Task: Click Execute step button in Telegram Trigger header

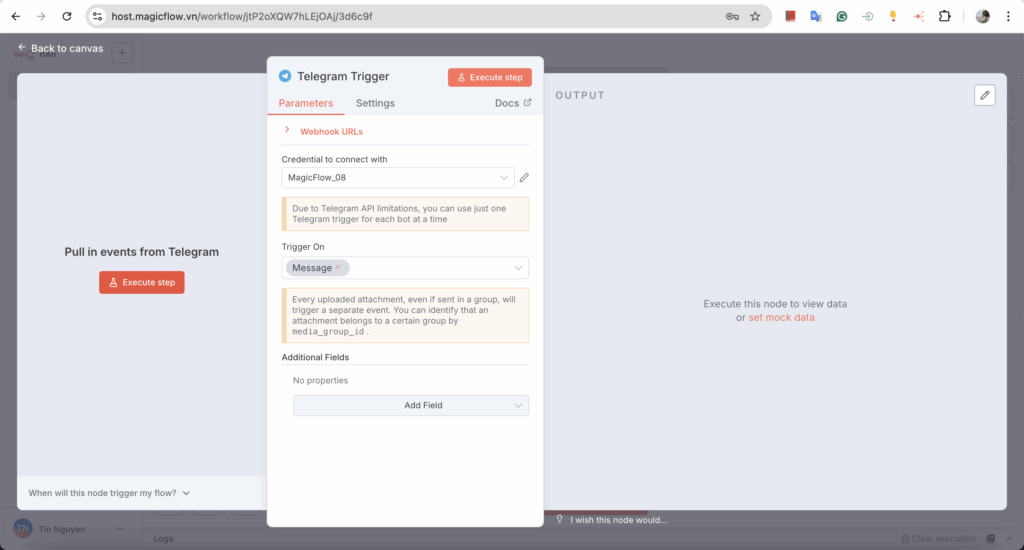Action: (x=489, y=77)
